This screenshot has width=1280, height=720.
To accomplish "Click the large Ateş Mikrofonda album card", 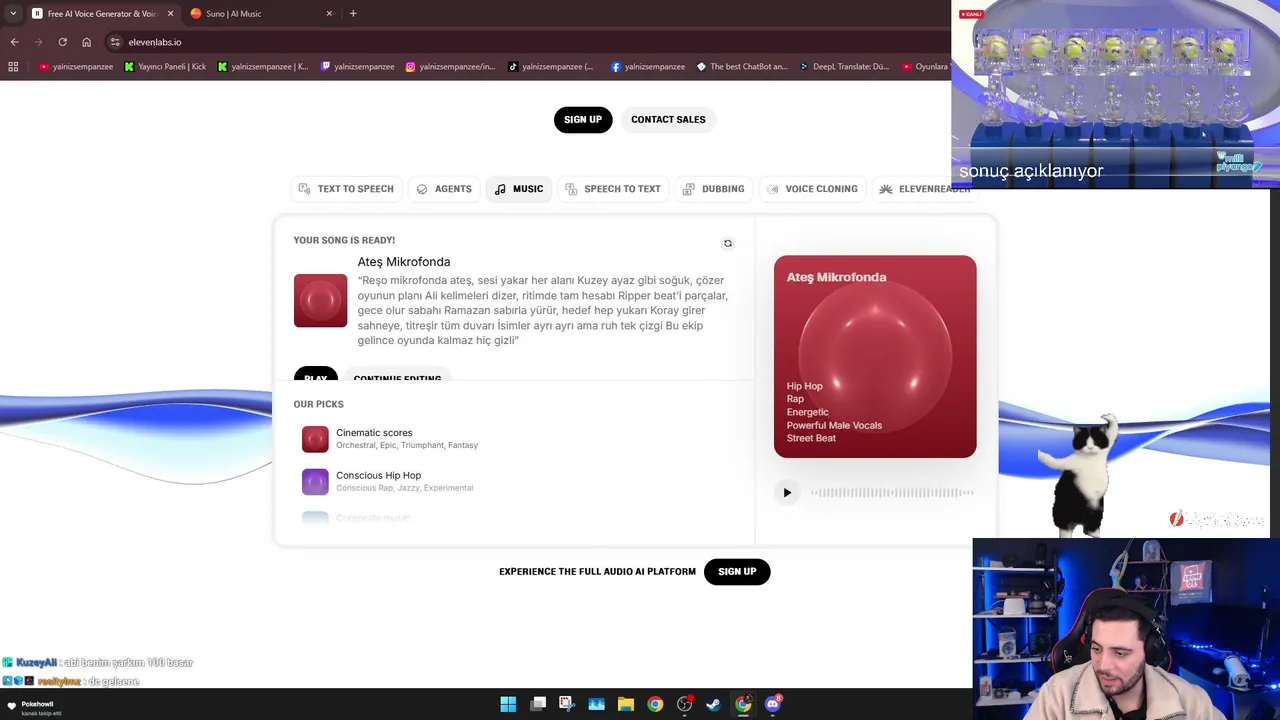I will point(875,356).
